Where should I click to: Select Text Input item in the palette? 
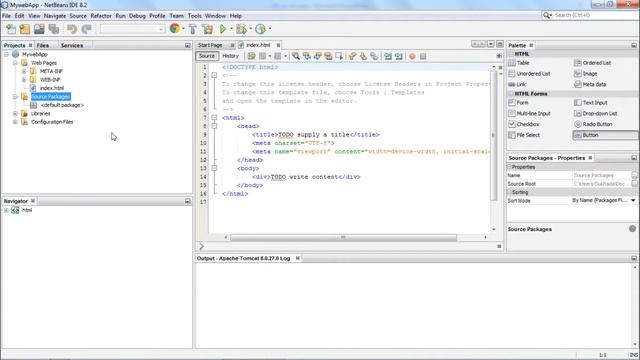click(591, 103)
